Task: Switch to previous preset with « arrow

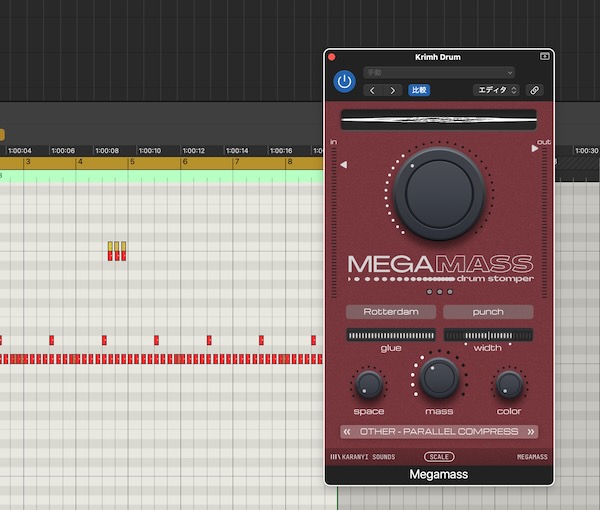Action: [x=346, y=432]
